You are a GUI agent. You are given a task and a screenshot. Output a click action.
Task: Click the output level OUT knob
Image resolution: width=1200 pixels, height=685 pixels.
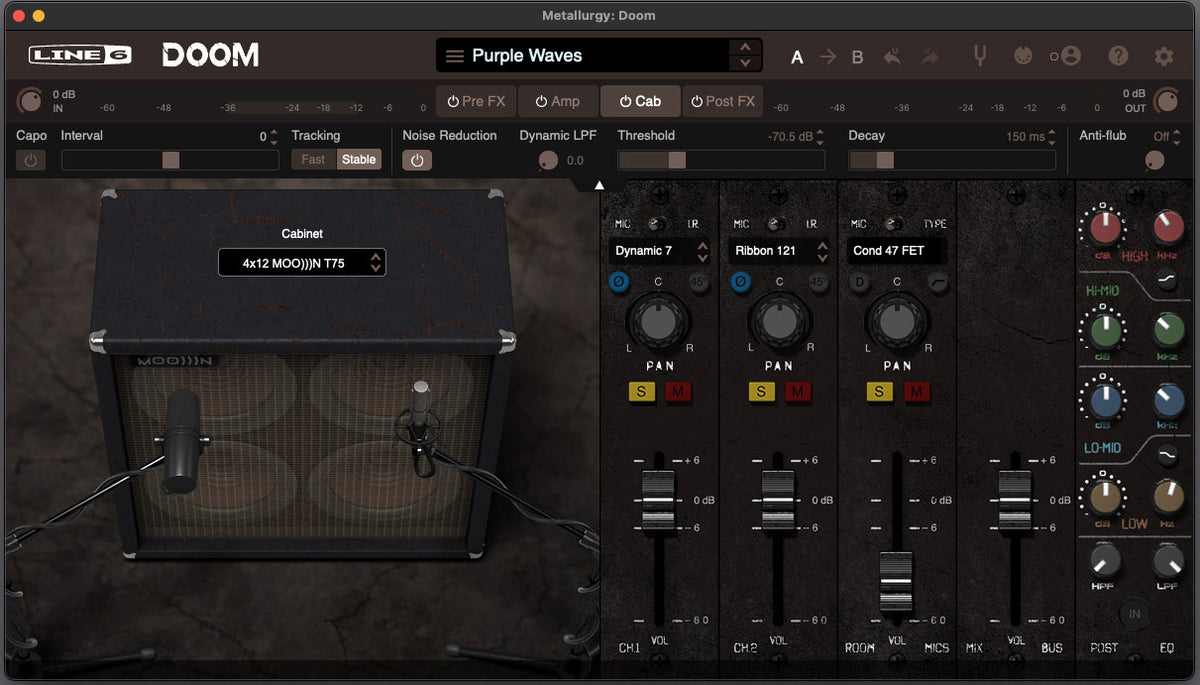(1165, 100)
